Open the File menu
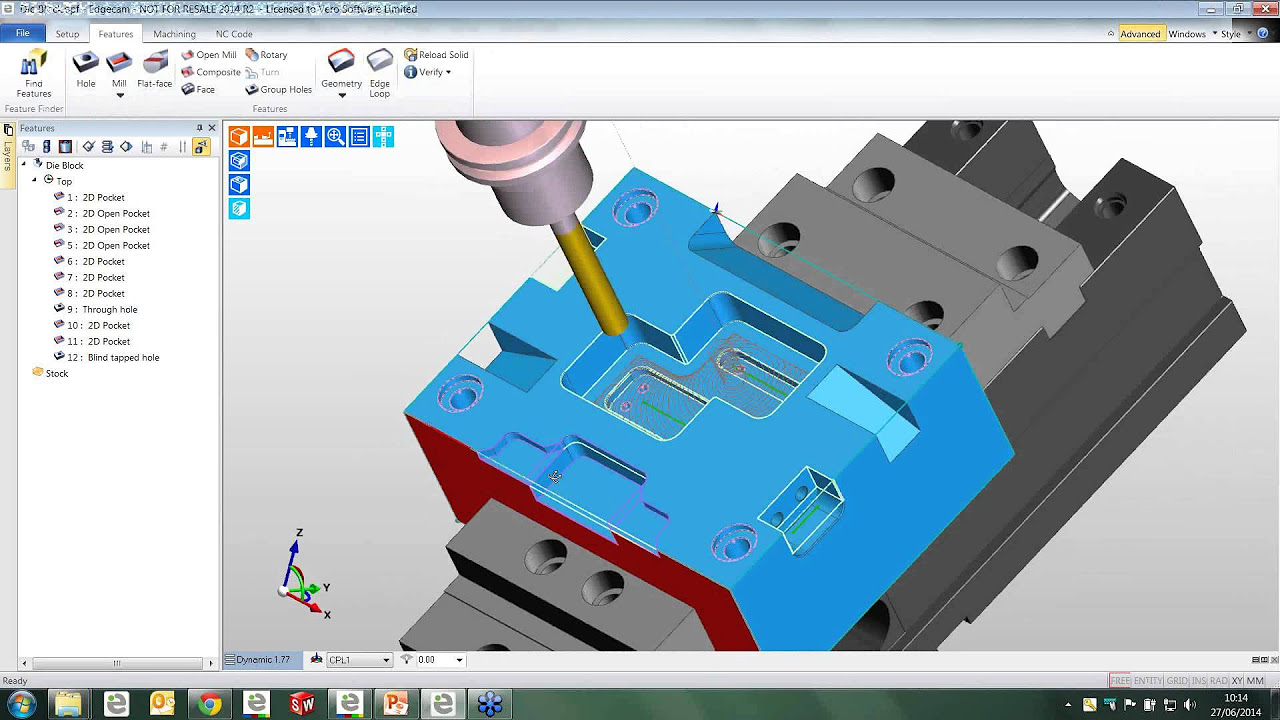 pyautogui.click(x=22, y=33)
